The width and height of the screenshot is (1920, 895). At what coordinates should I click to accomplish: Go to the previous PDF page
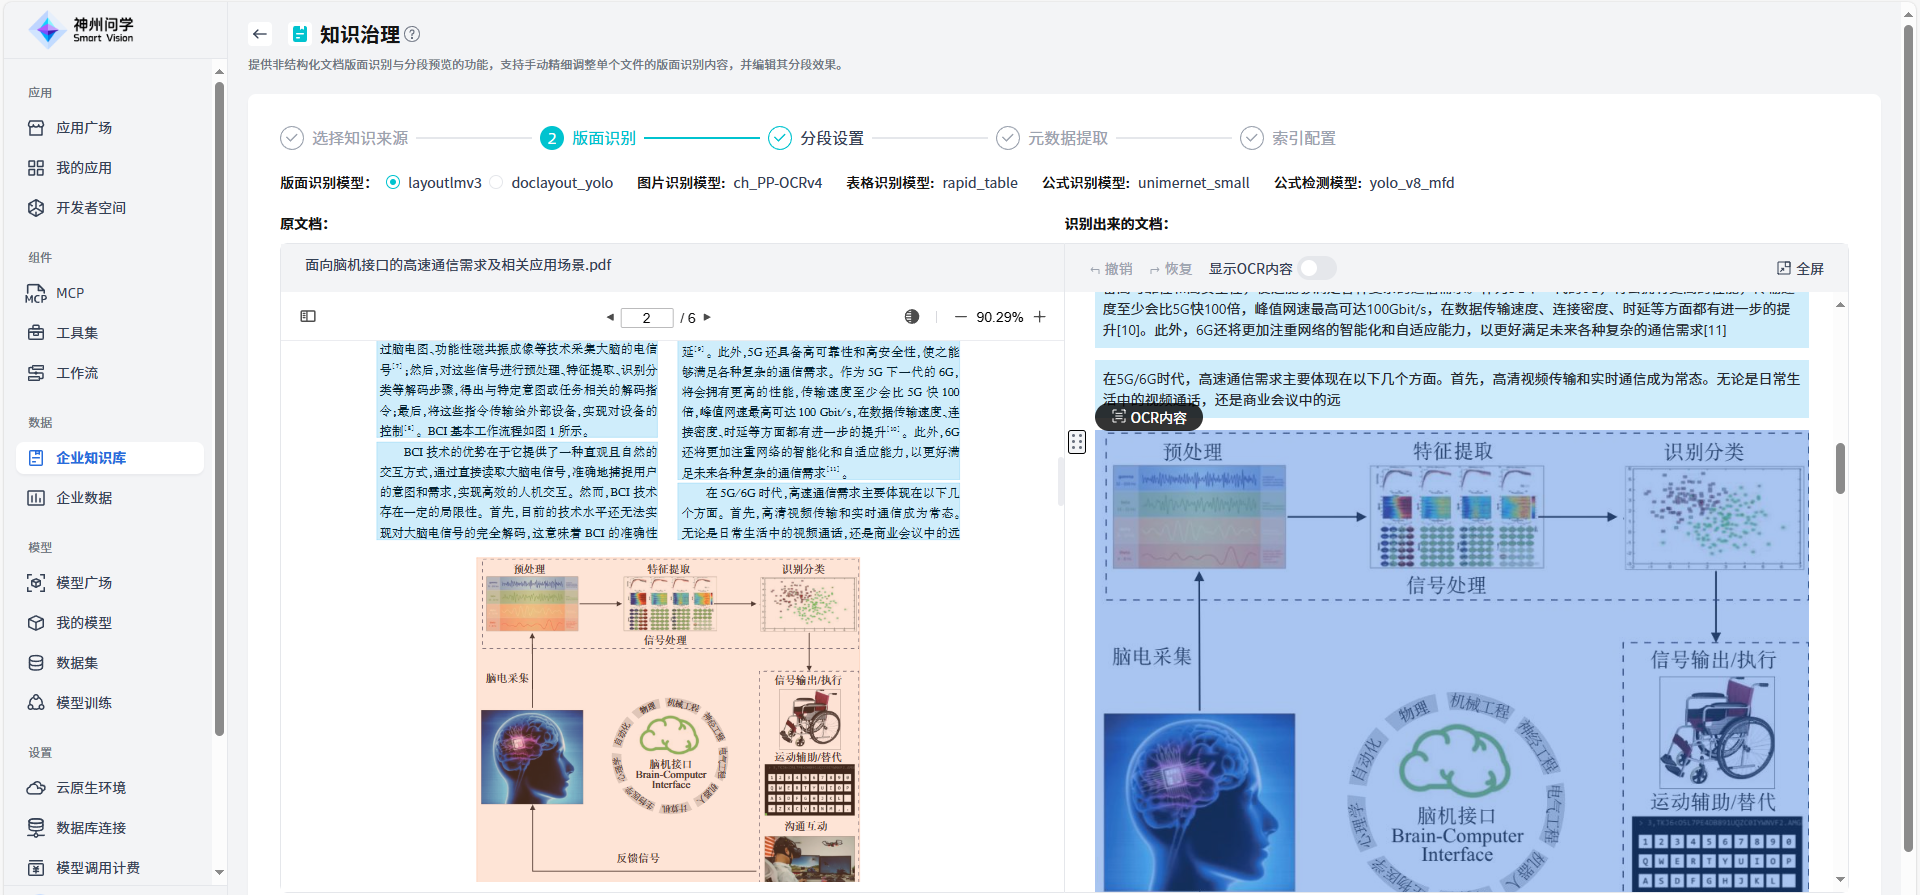pyautogui.click(x=610, y=317)
